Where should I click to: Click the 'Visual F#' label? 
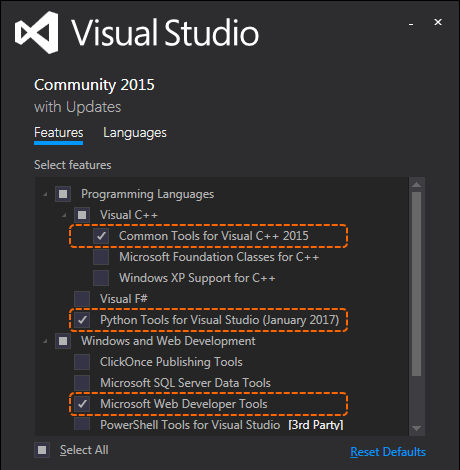(x=124, y=299)
